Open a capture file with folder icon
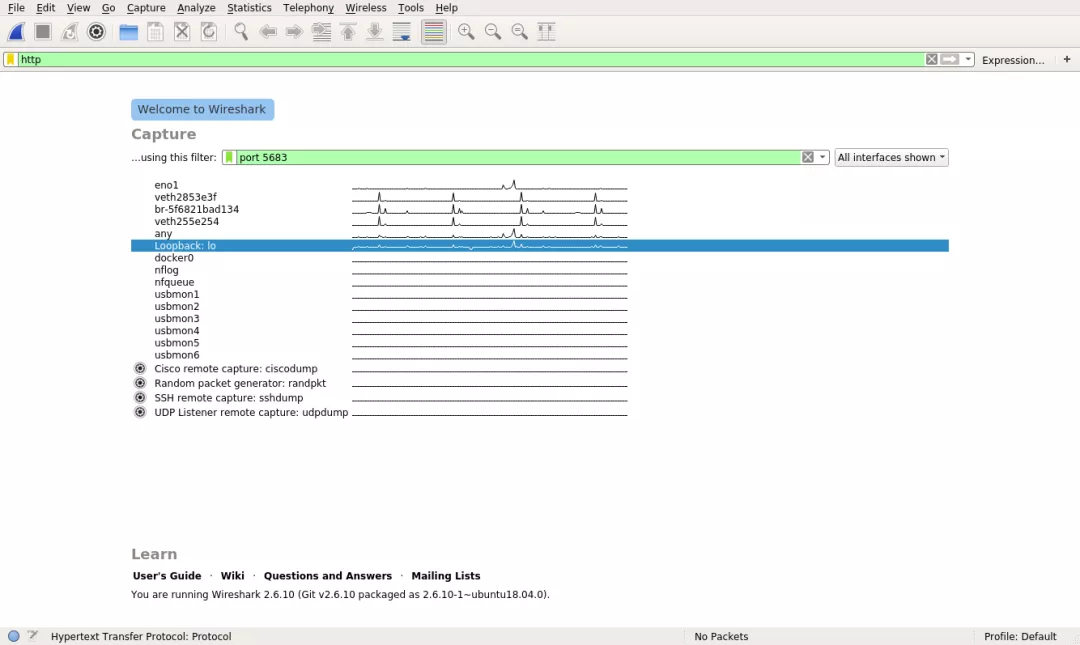Image resolution: width=1080 pixels, height=645 pixels. coord(128,32)
